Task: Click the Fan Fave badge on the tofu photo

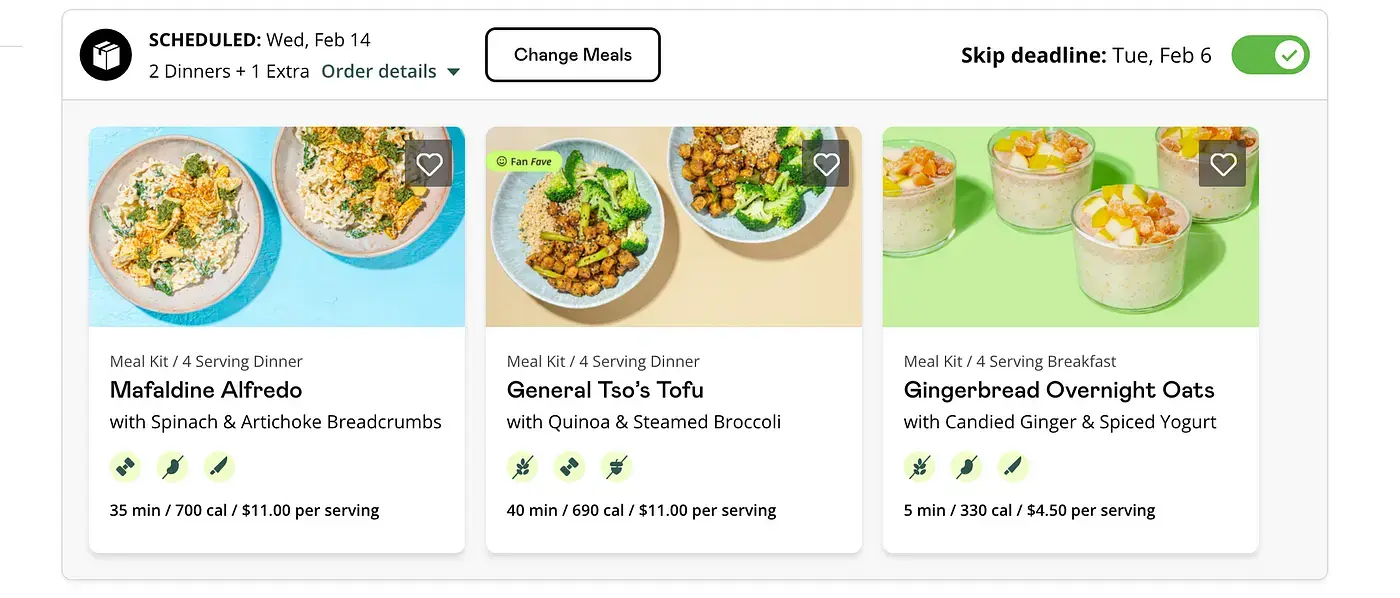Action: (523, 161)
